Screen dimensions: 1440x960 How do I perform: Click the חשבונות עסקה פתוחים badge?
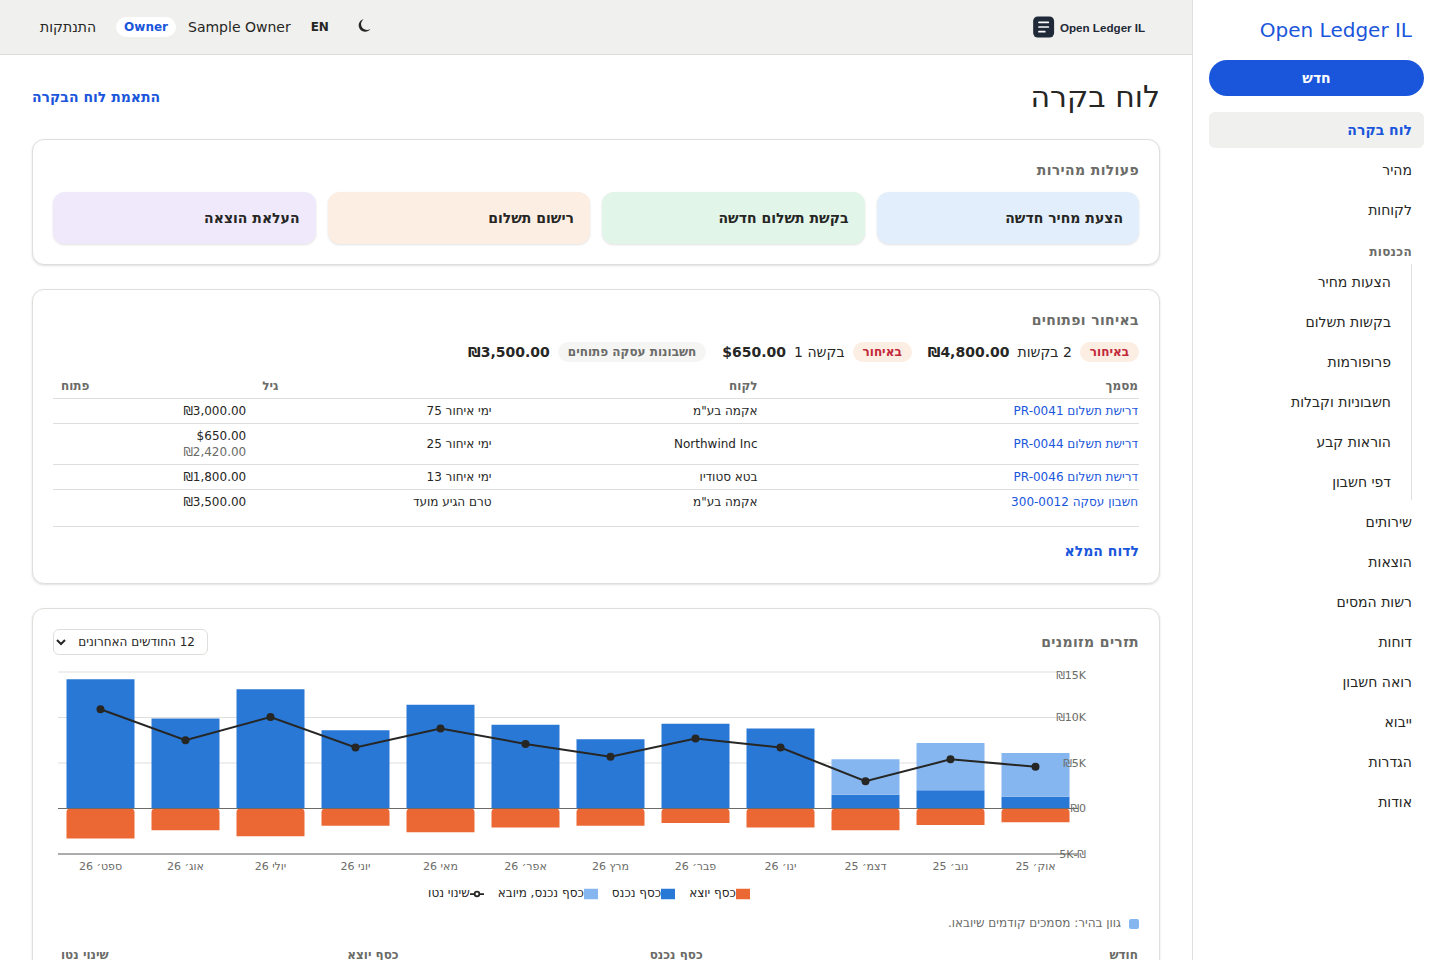pos(632,352)
